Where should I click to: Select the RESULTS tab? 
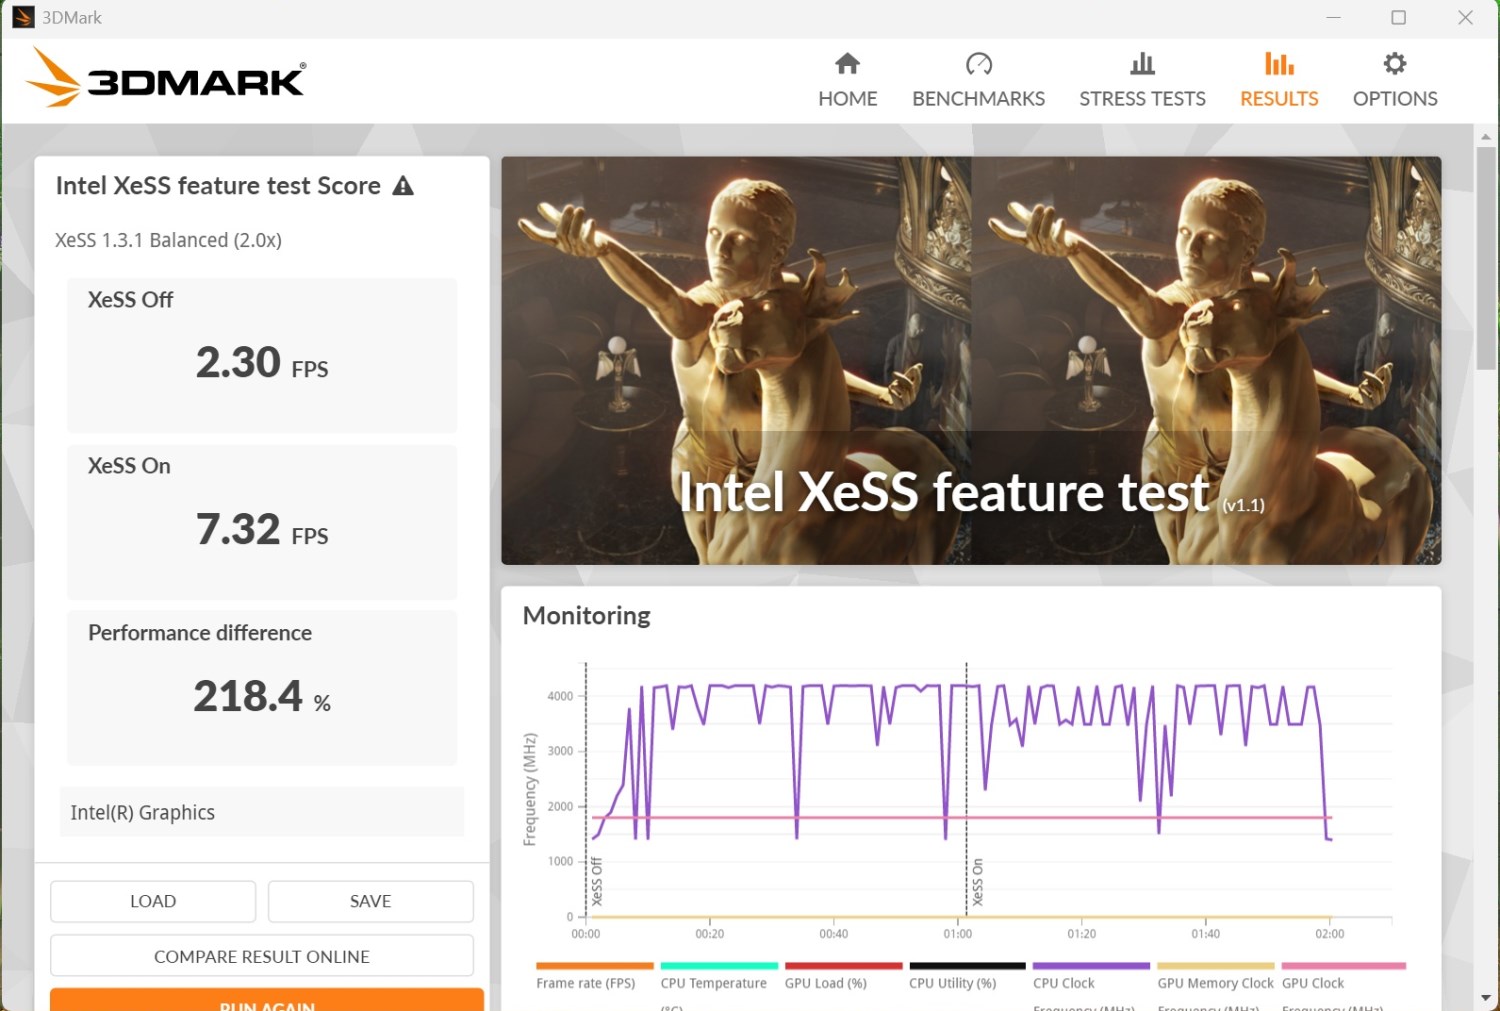(1279, 80)
